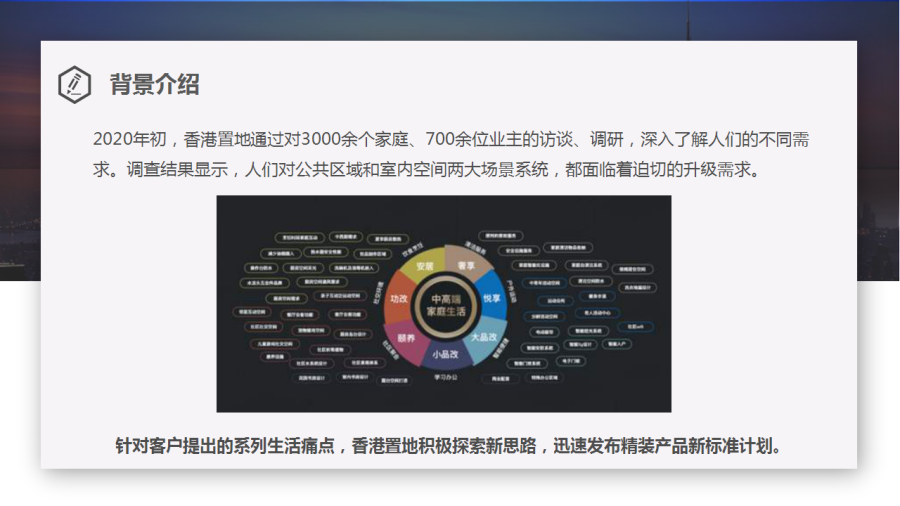Click the second paragraph line starting with 求。调查结果显示
900x506 pixels.
(427, 170)
